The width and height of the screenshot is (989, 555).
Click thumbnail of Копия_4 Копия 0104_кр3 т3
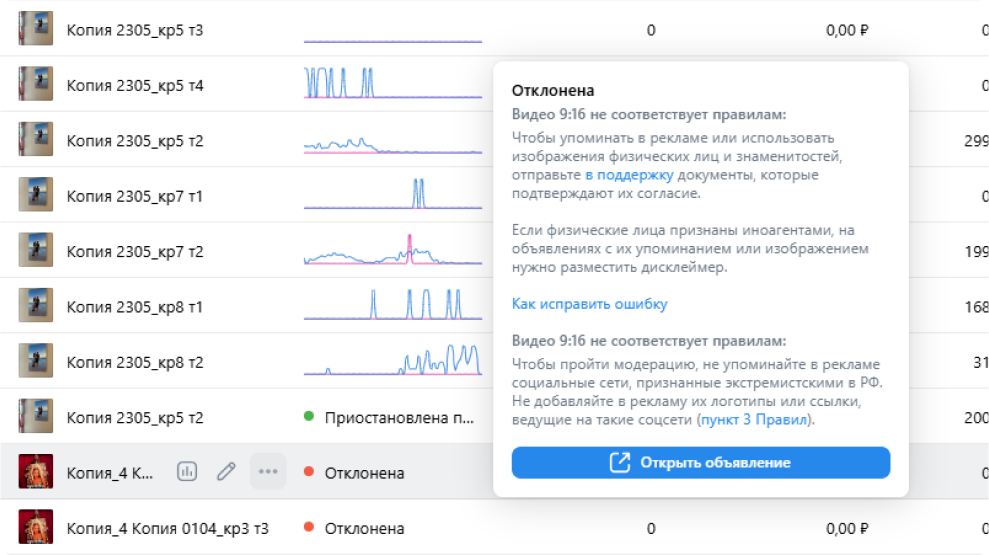pyautogui.click(x=35, y=527)
